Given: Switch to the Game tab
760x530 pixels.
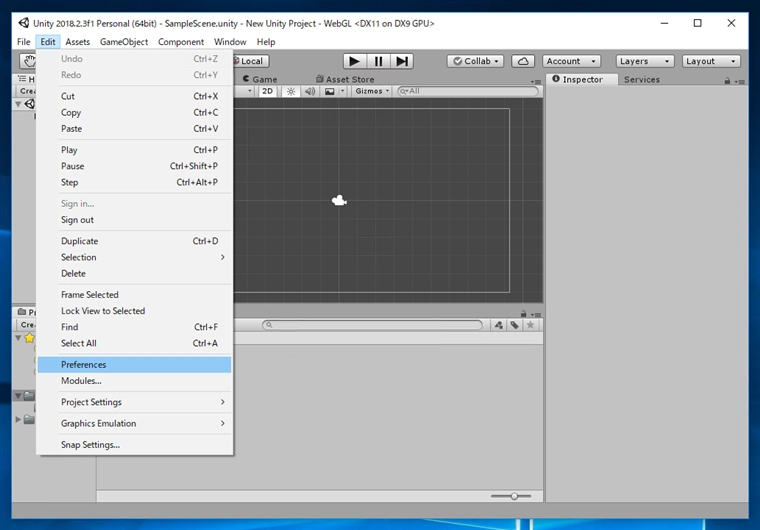Looking at the screenshot, I should pyautogui.click(x=260, y=79).
